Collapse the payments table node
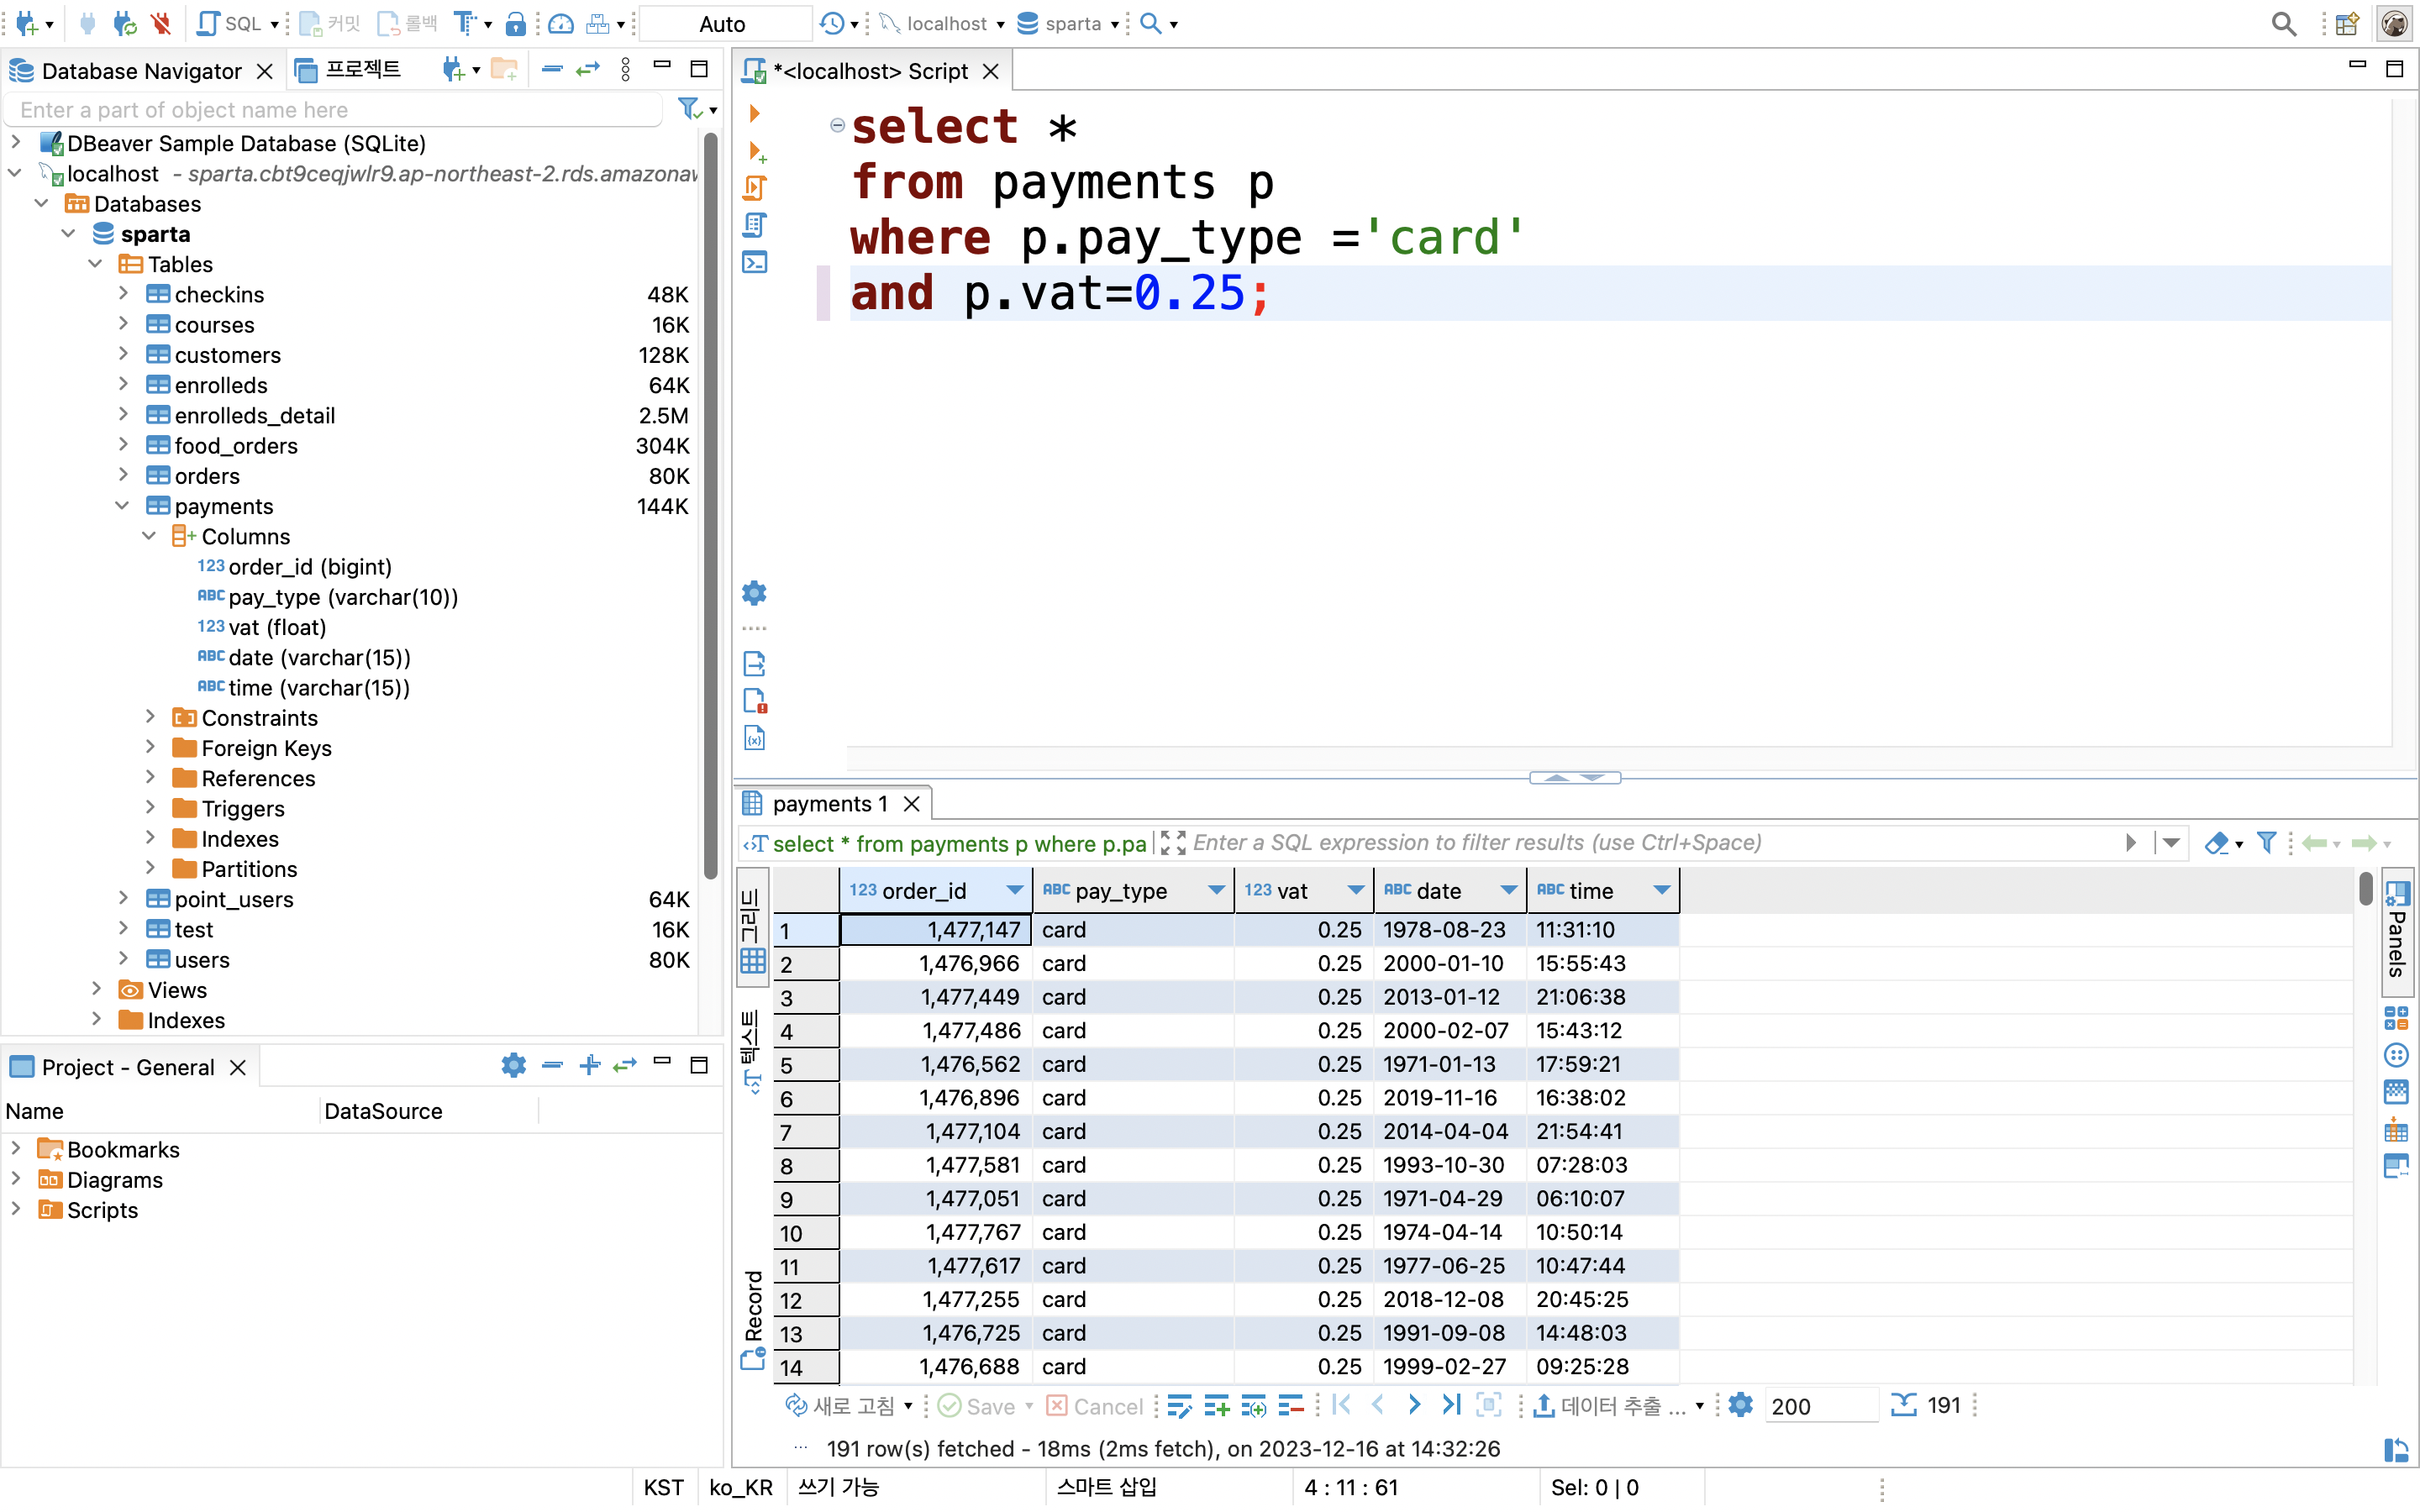Image resolution: width=2420 pixels, height=1512 pixels. tap(123, 505)
